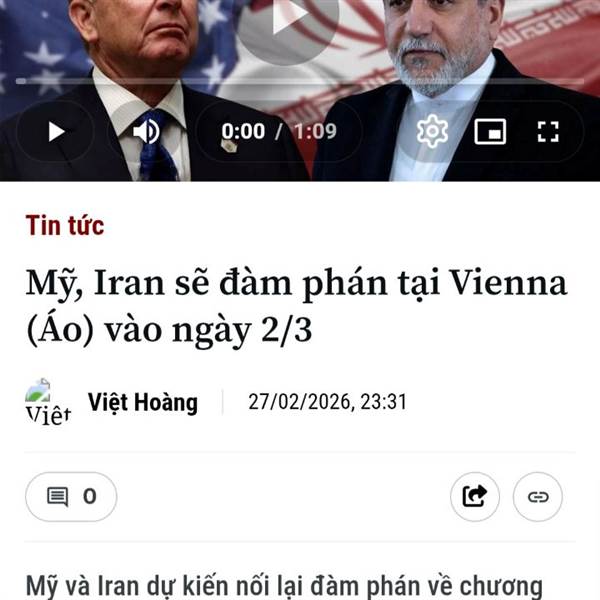The width and height of the screenshot is (600, 600).
Task: Enable picture-in-picture mode icon
Action: tap(490, 132)
